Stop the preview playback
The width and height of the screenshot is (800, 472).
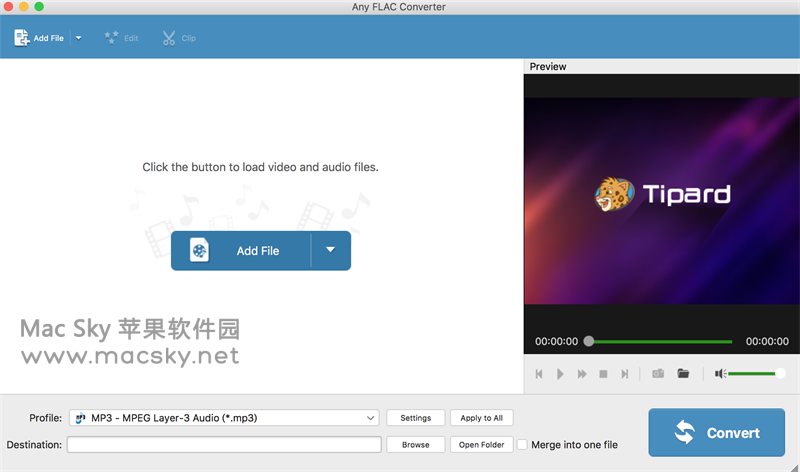click(x=603, y=374)
